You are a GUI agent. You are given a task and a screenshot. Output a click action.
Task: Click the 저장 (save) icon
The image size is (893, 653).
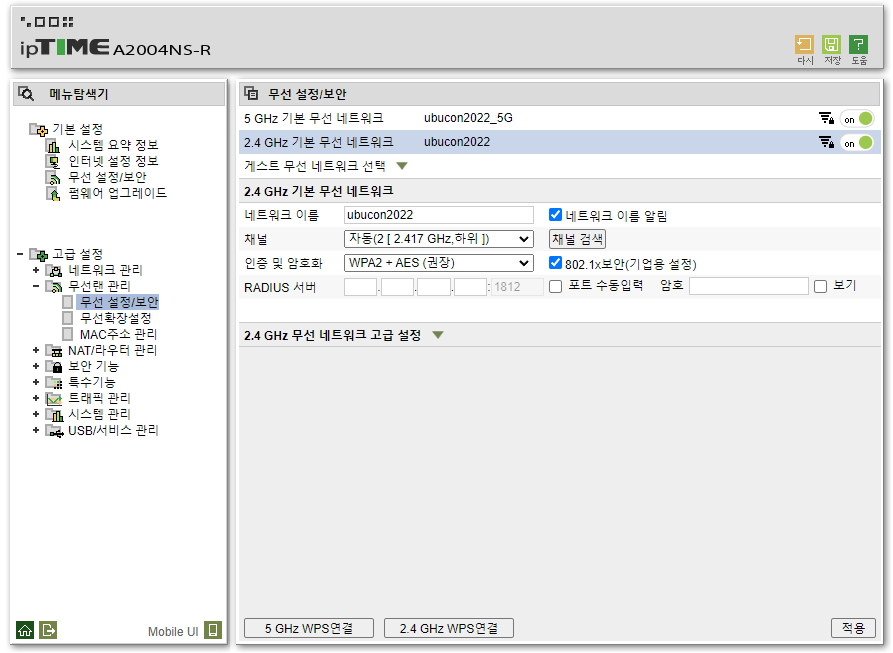[x=831, y=45]
